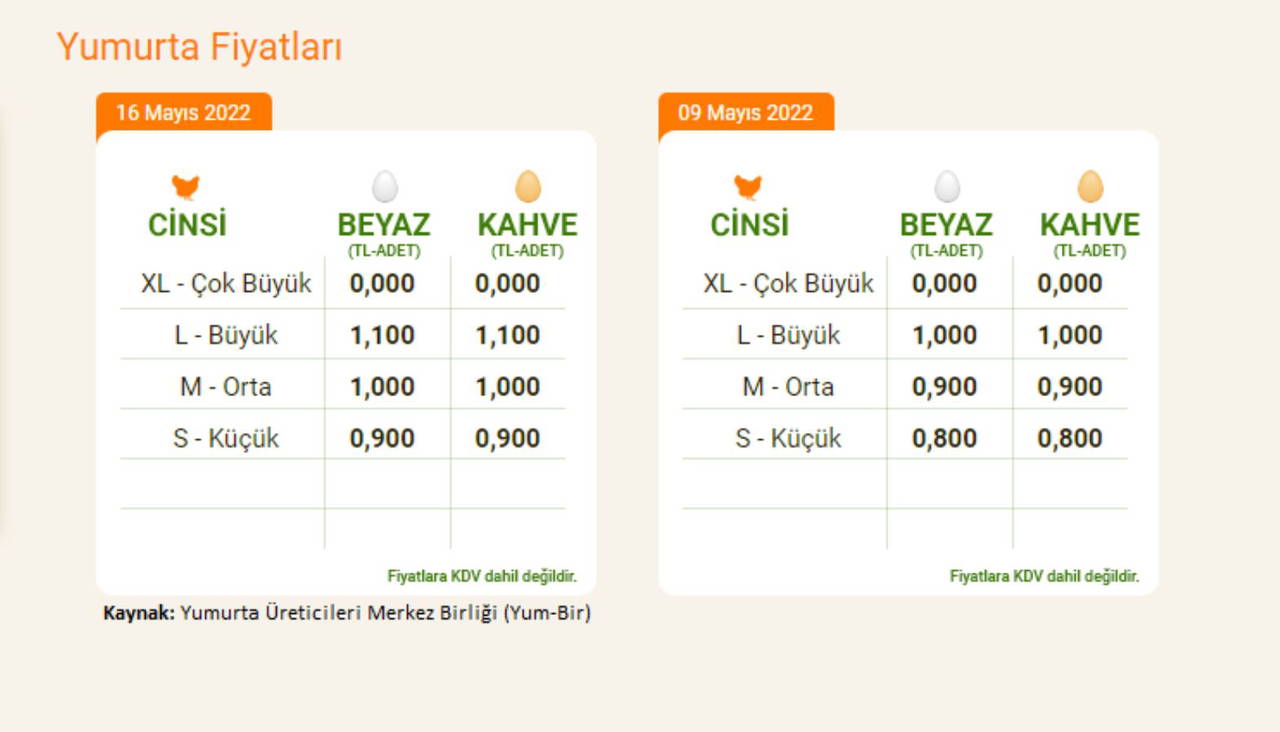Viewport: 1280px width, 732px height.
Task: Click the KAHVE column header in 09 Mayıs table
Action: point(1089,225)
